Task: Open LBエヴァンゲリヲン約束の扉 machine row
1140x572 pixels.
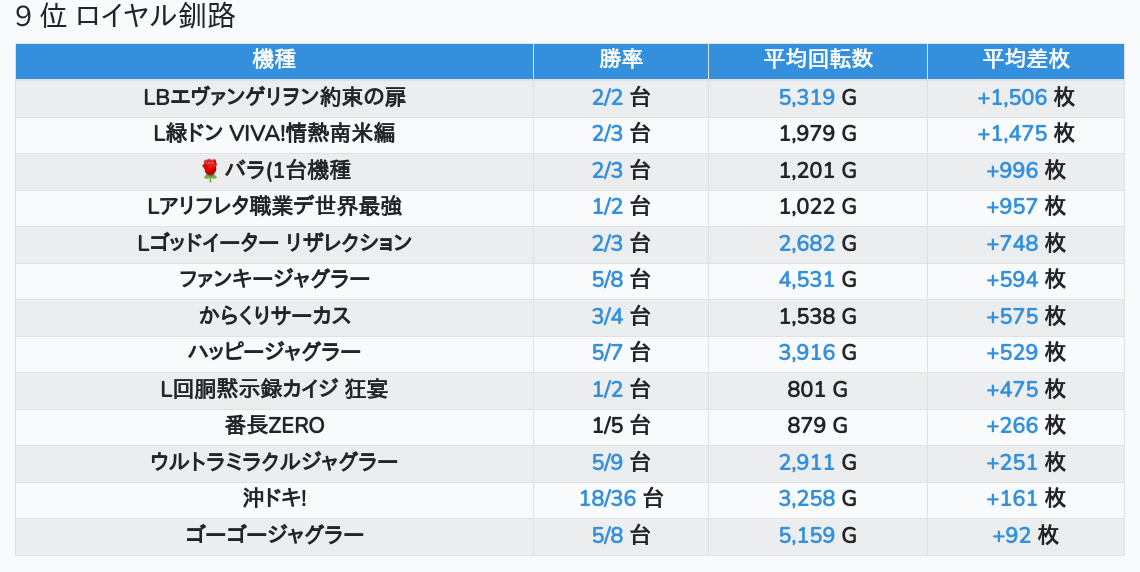Action: [274, 98]
